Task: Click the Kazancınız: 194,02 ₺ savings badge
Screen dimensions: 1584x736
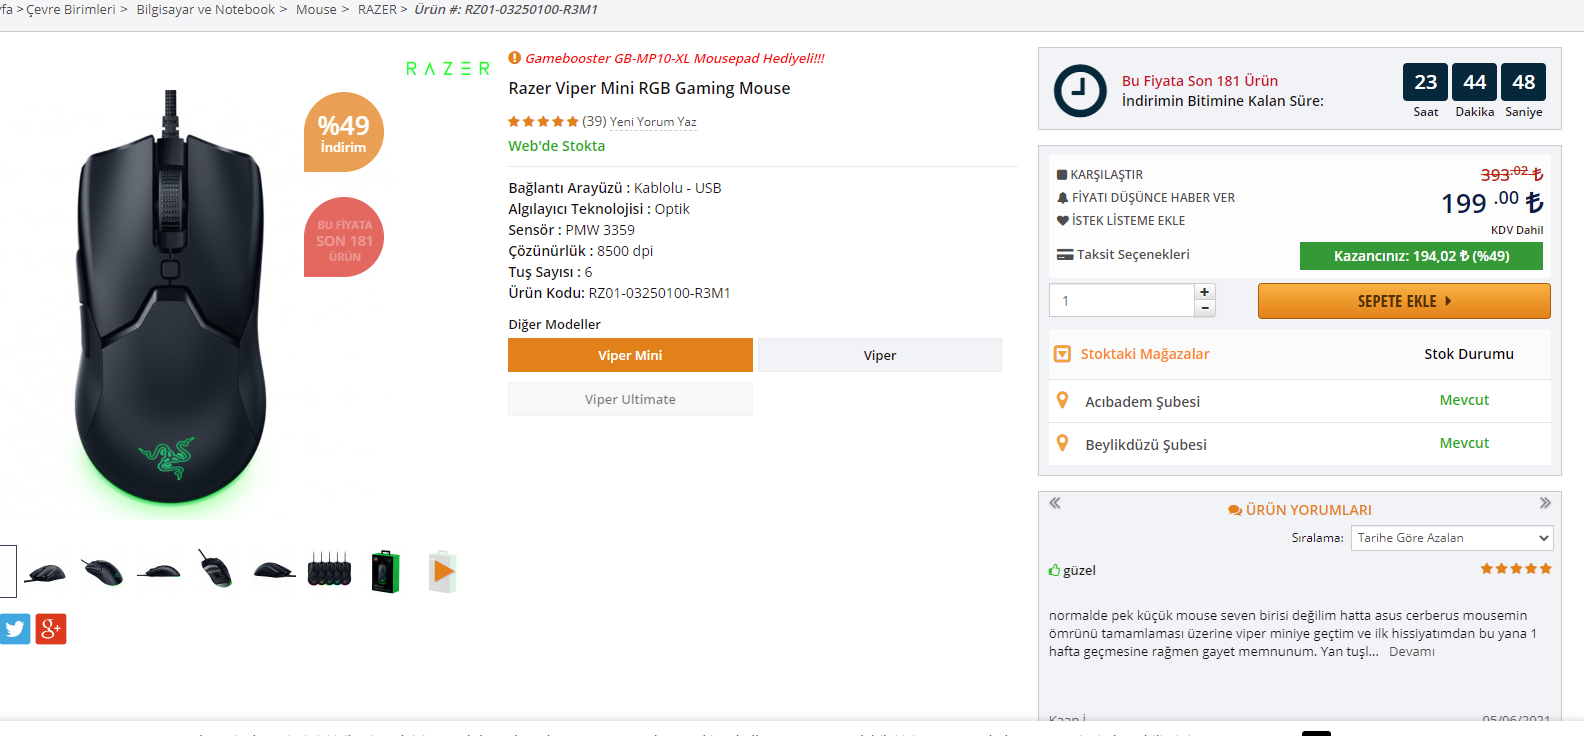Action: (x=1421, y=256)
